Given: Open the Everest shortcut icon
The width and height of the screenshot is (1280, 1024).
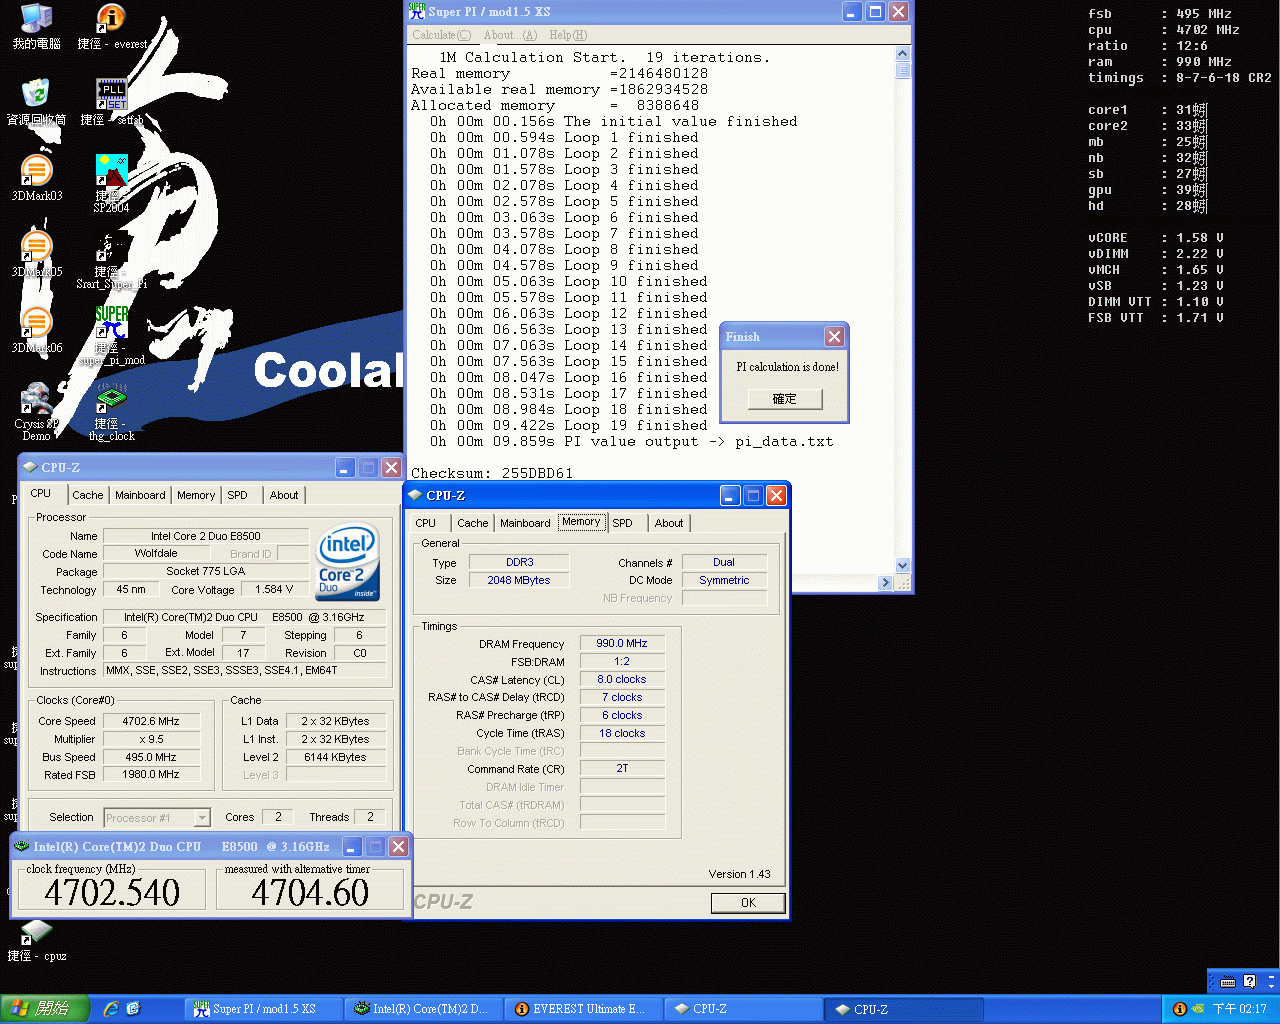Looking at the screenshot, I should tap(111, 19).
